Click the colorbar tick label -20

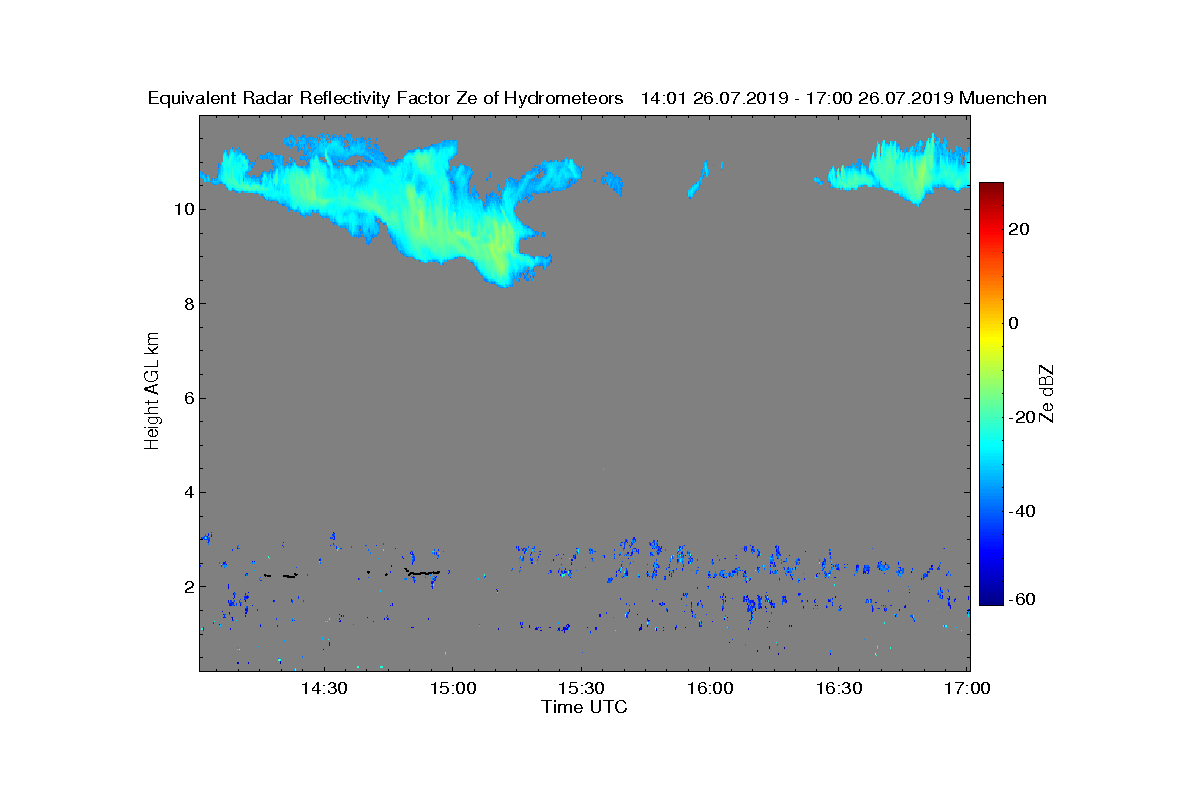[x=1023, y=417]
